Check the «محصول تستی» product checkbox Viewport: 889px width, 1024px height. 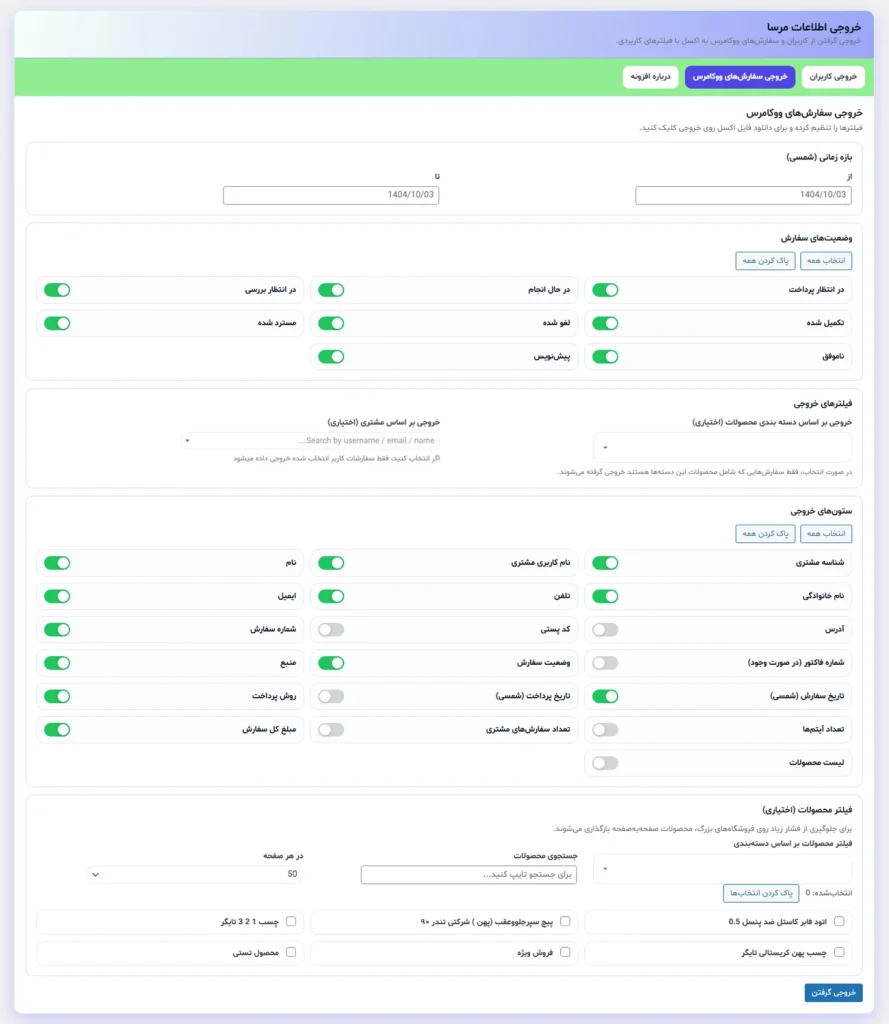[292, 952]
